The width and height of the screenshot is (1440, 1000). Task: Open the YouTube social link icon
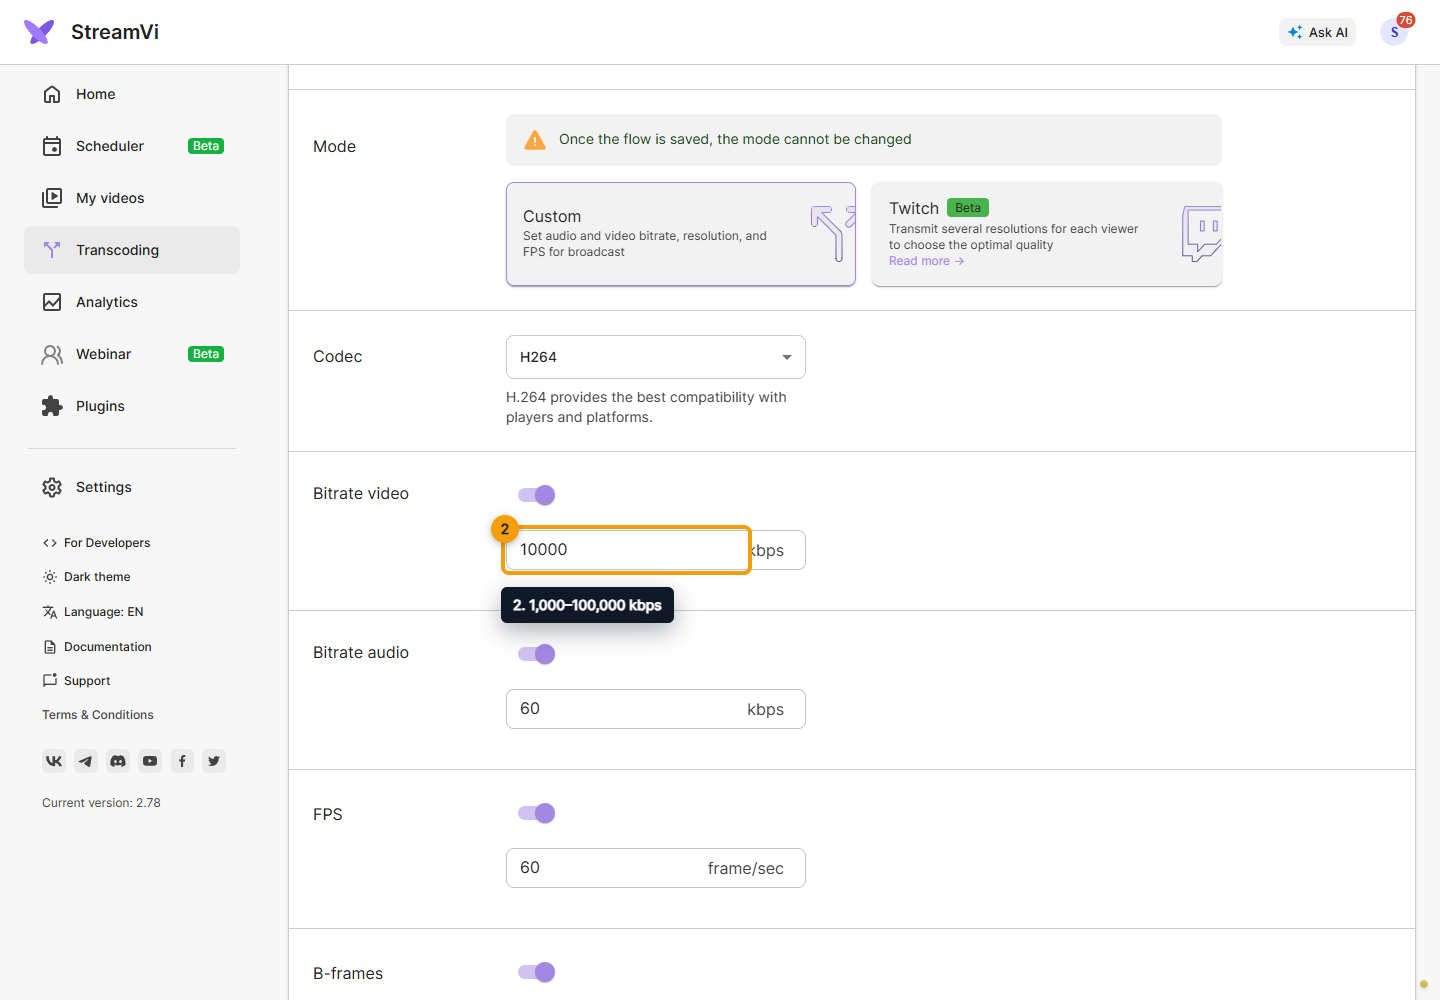pyautogui.click(x=150, y=761)
